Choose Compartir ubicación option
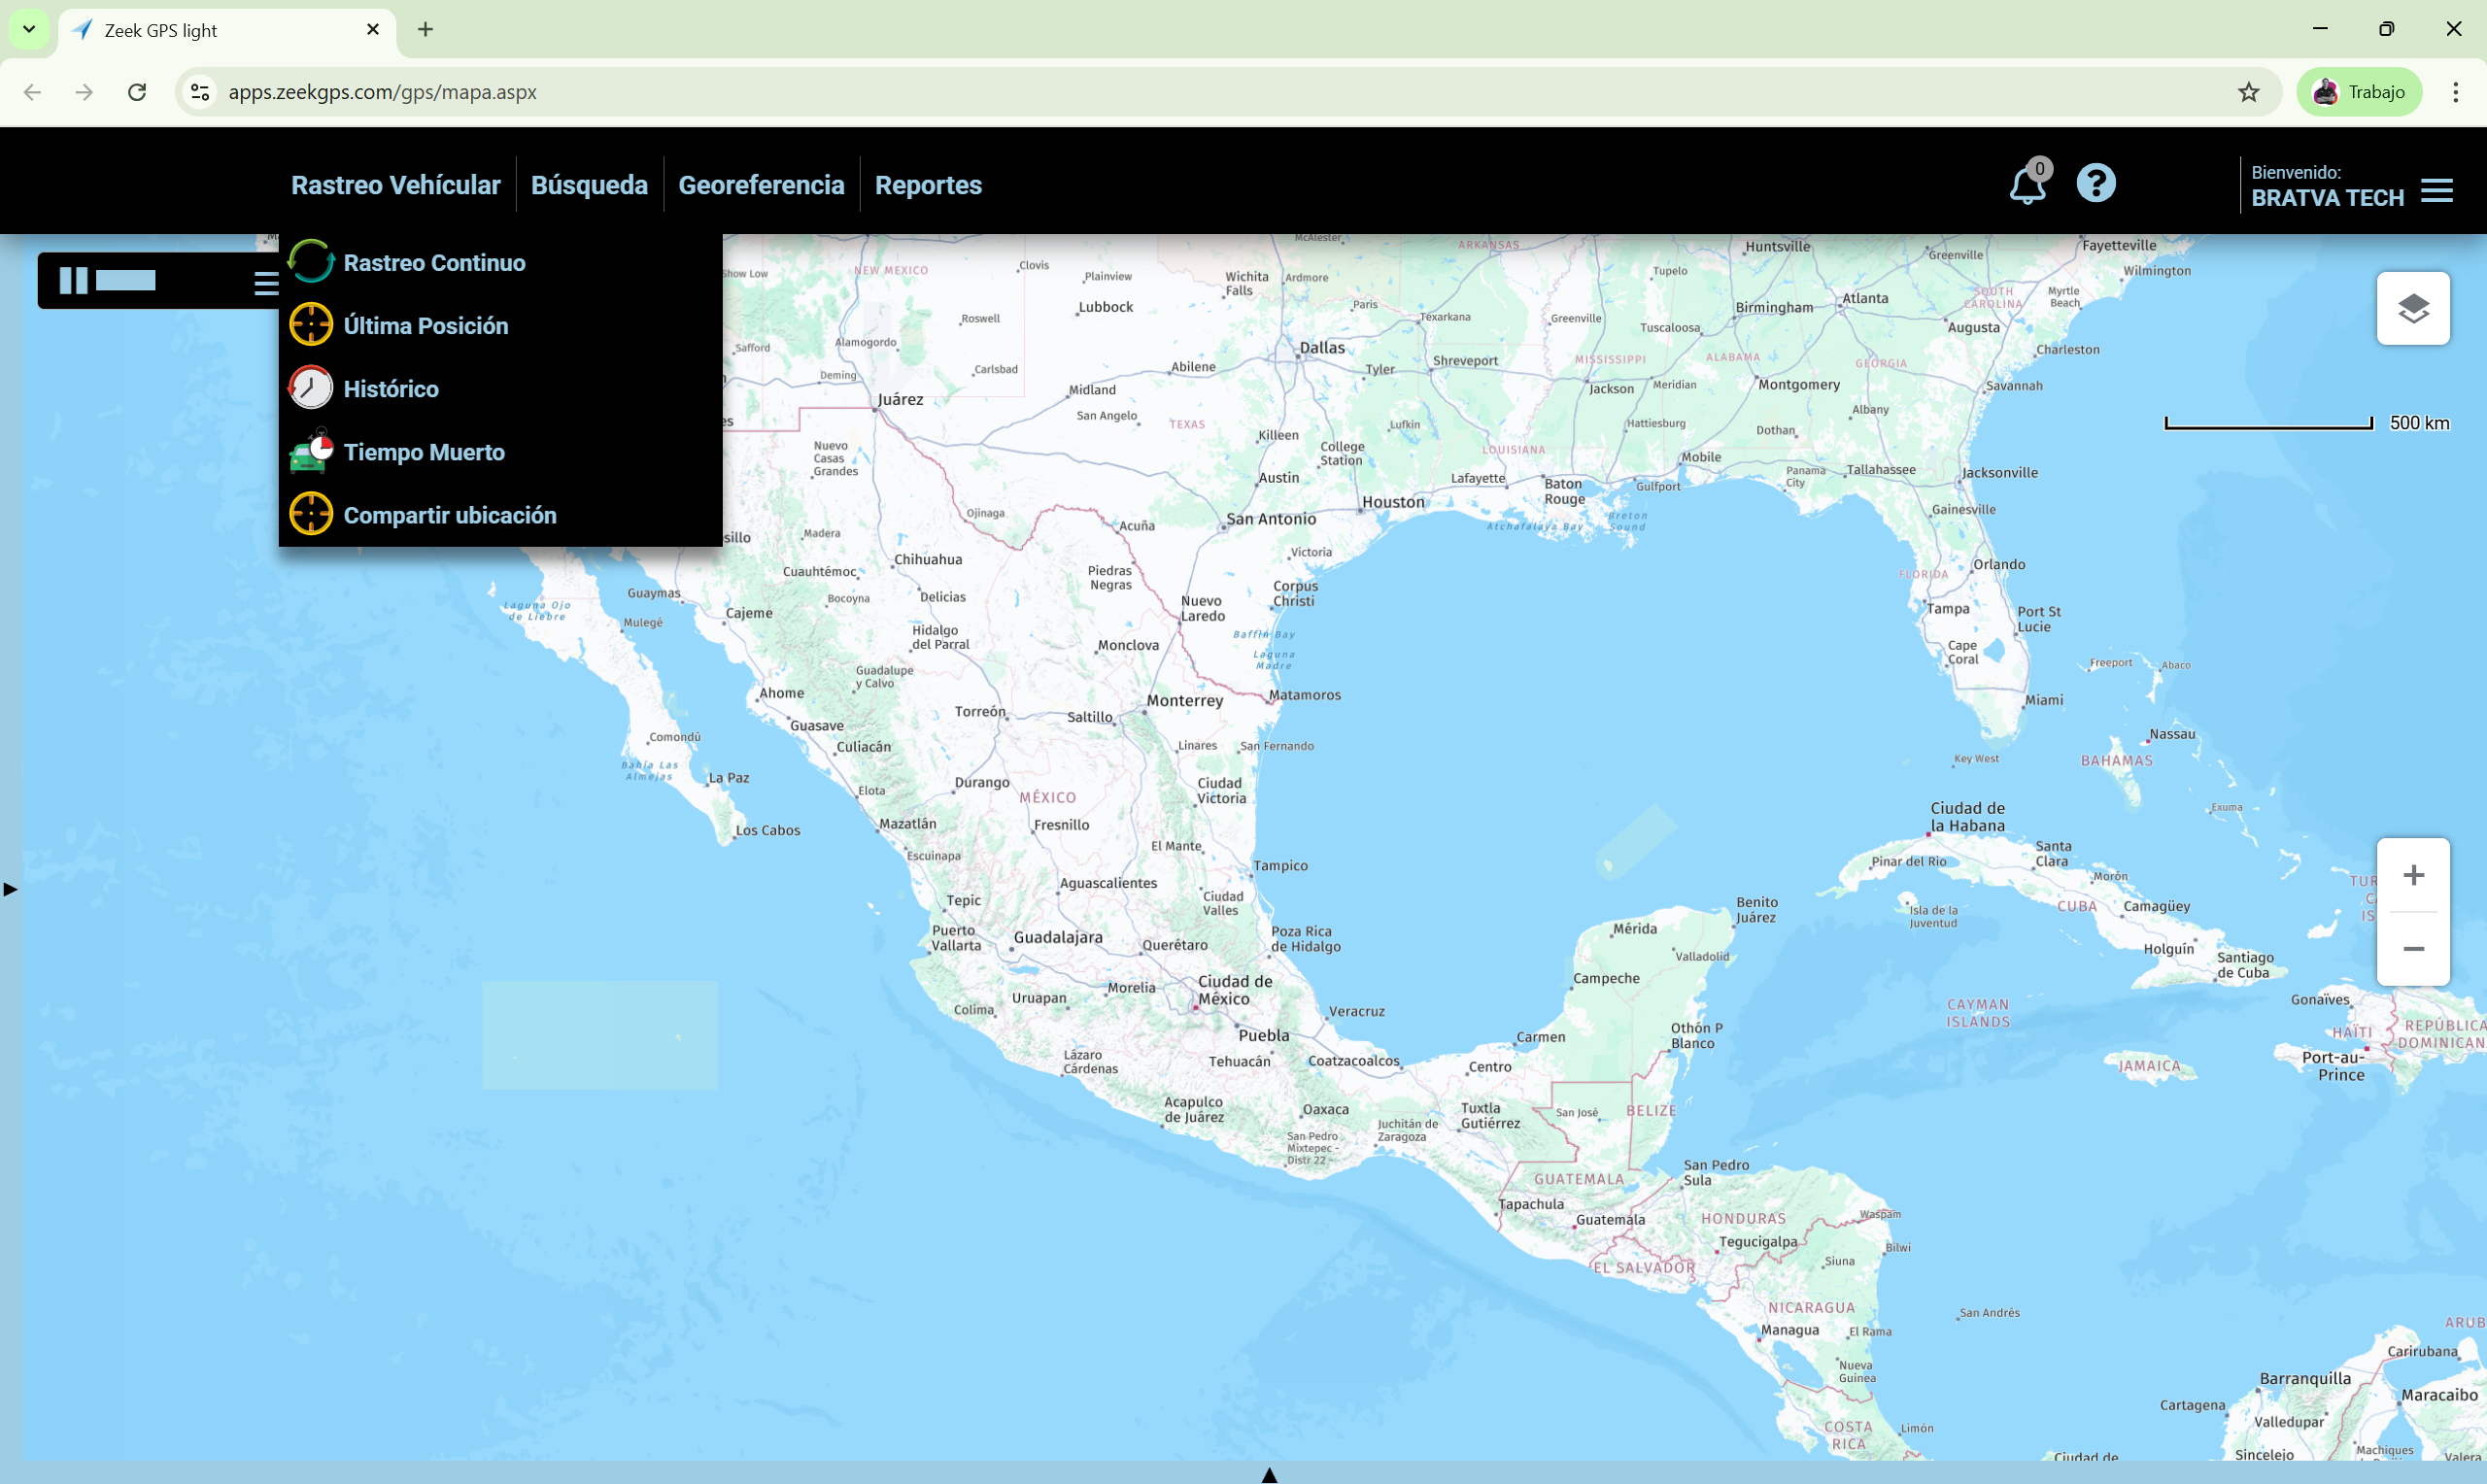 449,515
